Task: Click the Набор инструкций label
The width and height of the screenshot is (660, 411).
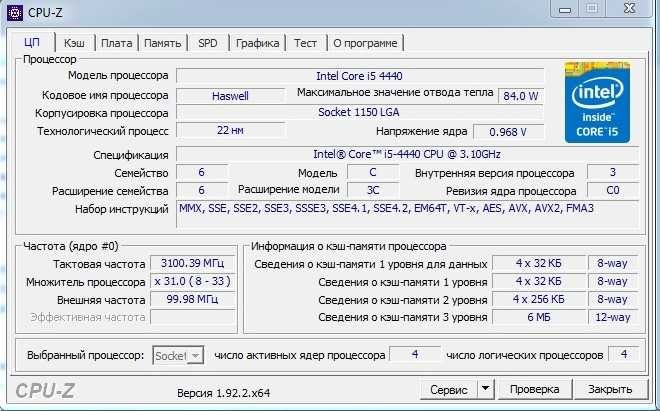Action: pyautogui.click(x=122, y=209)
